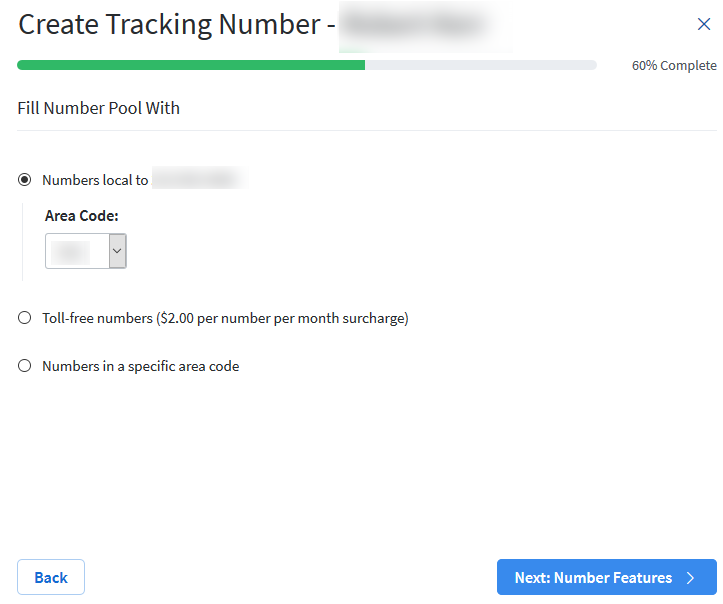723x604 pixels.
Task: Select 'Numbers in a specific area code' radio
Action: (25, 366)
